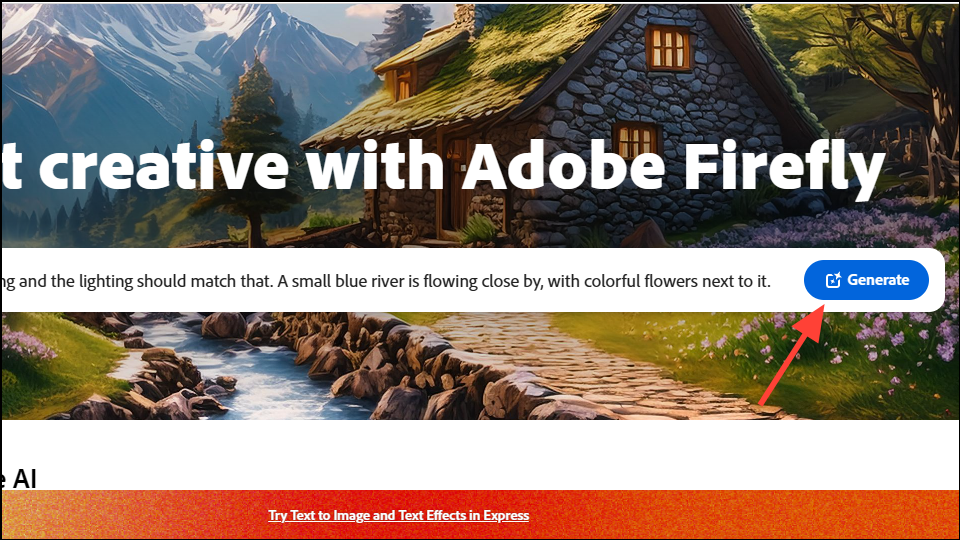Click the red arrow pointing to Generate
The width and height of the screenshot is (960, 540).
point(792,355)
